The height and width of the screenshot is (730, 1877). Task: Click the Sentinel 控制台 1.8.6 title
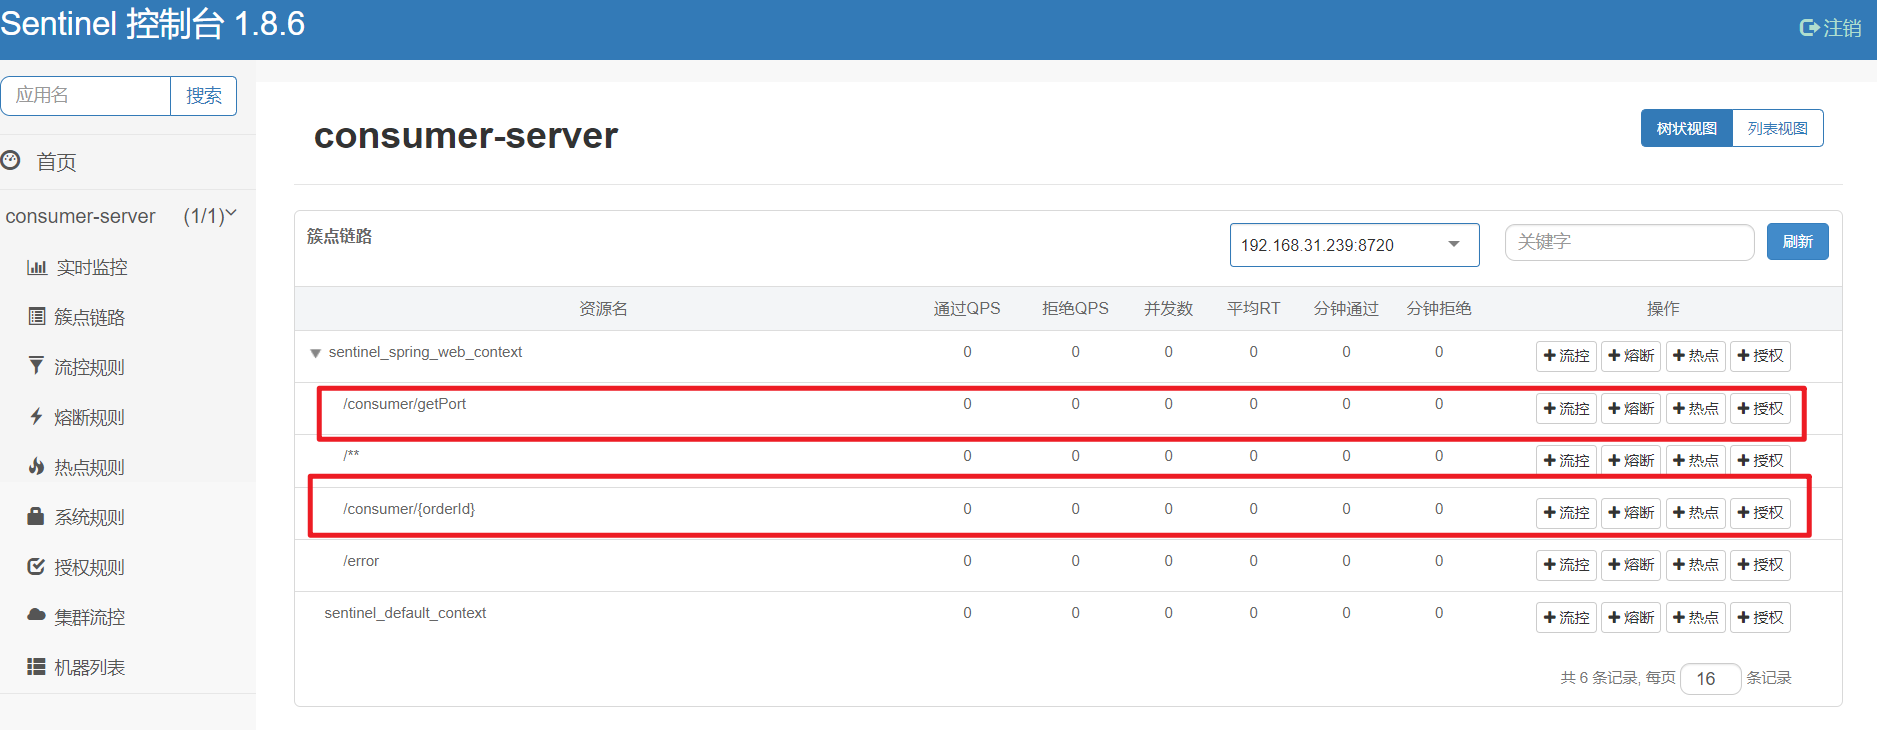pos(152,24)
